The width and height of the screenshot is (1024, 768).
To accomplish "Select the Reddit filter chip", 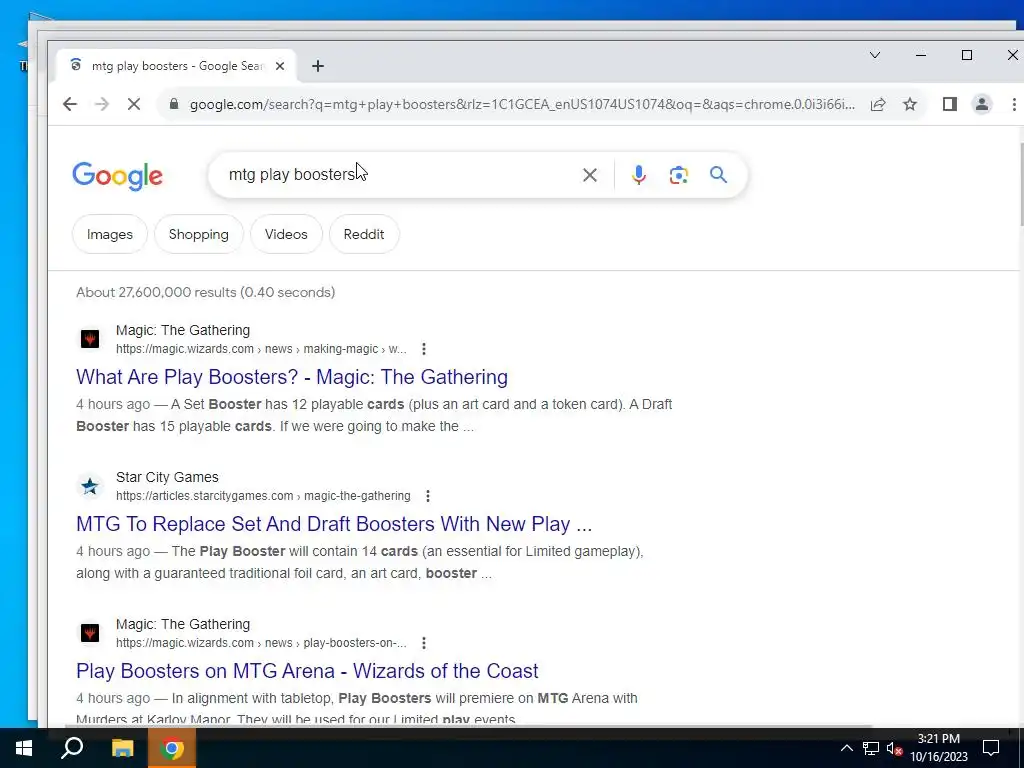I will [x=364, y=234].
